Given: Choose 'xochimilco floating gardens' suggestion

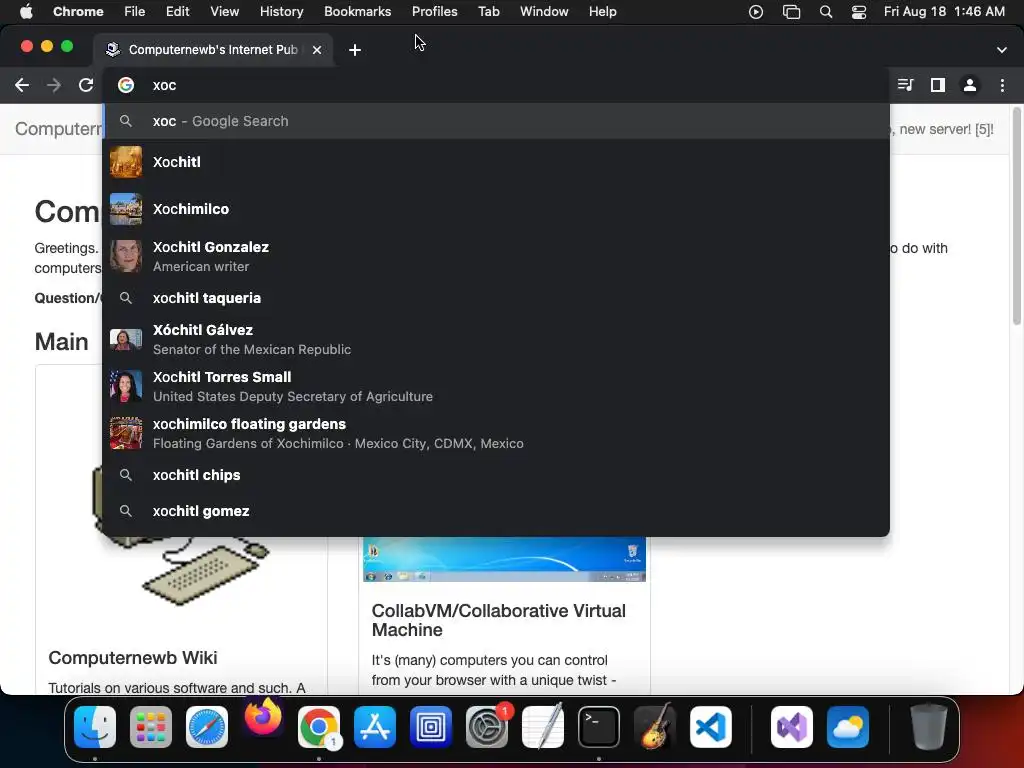Looking at the screenshot, I should (x=496, y=433).
